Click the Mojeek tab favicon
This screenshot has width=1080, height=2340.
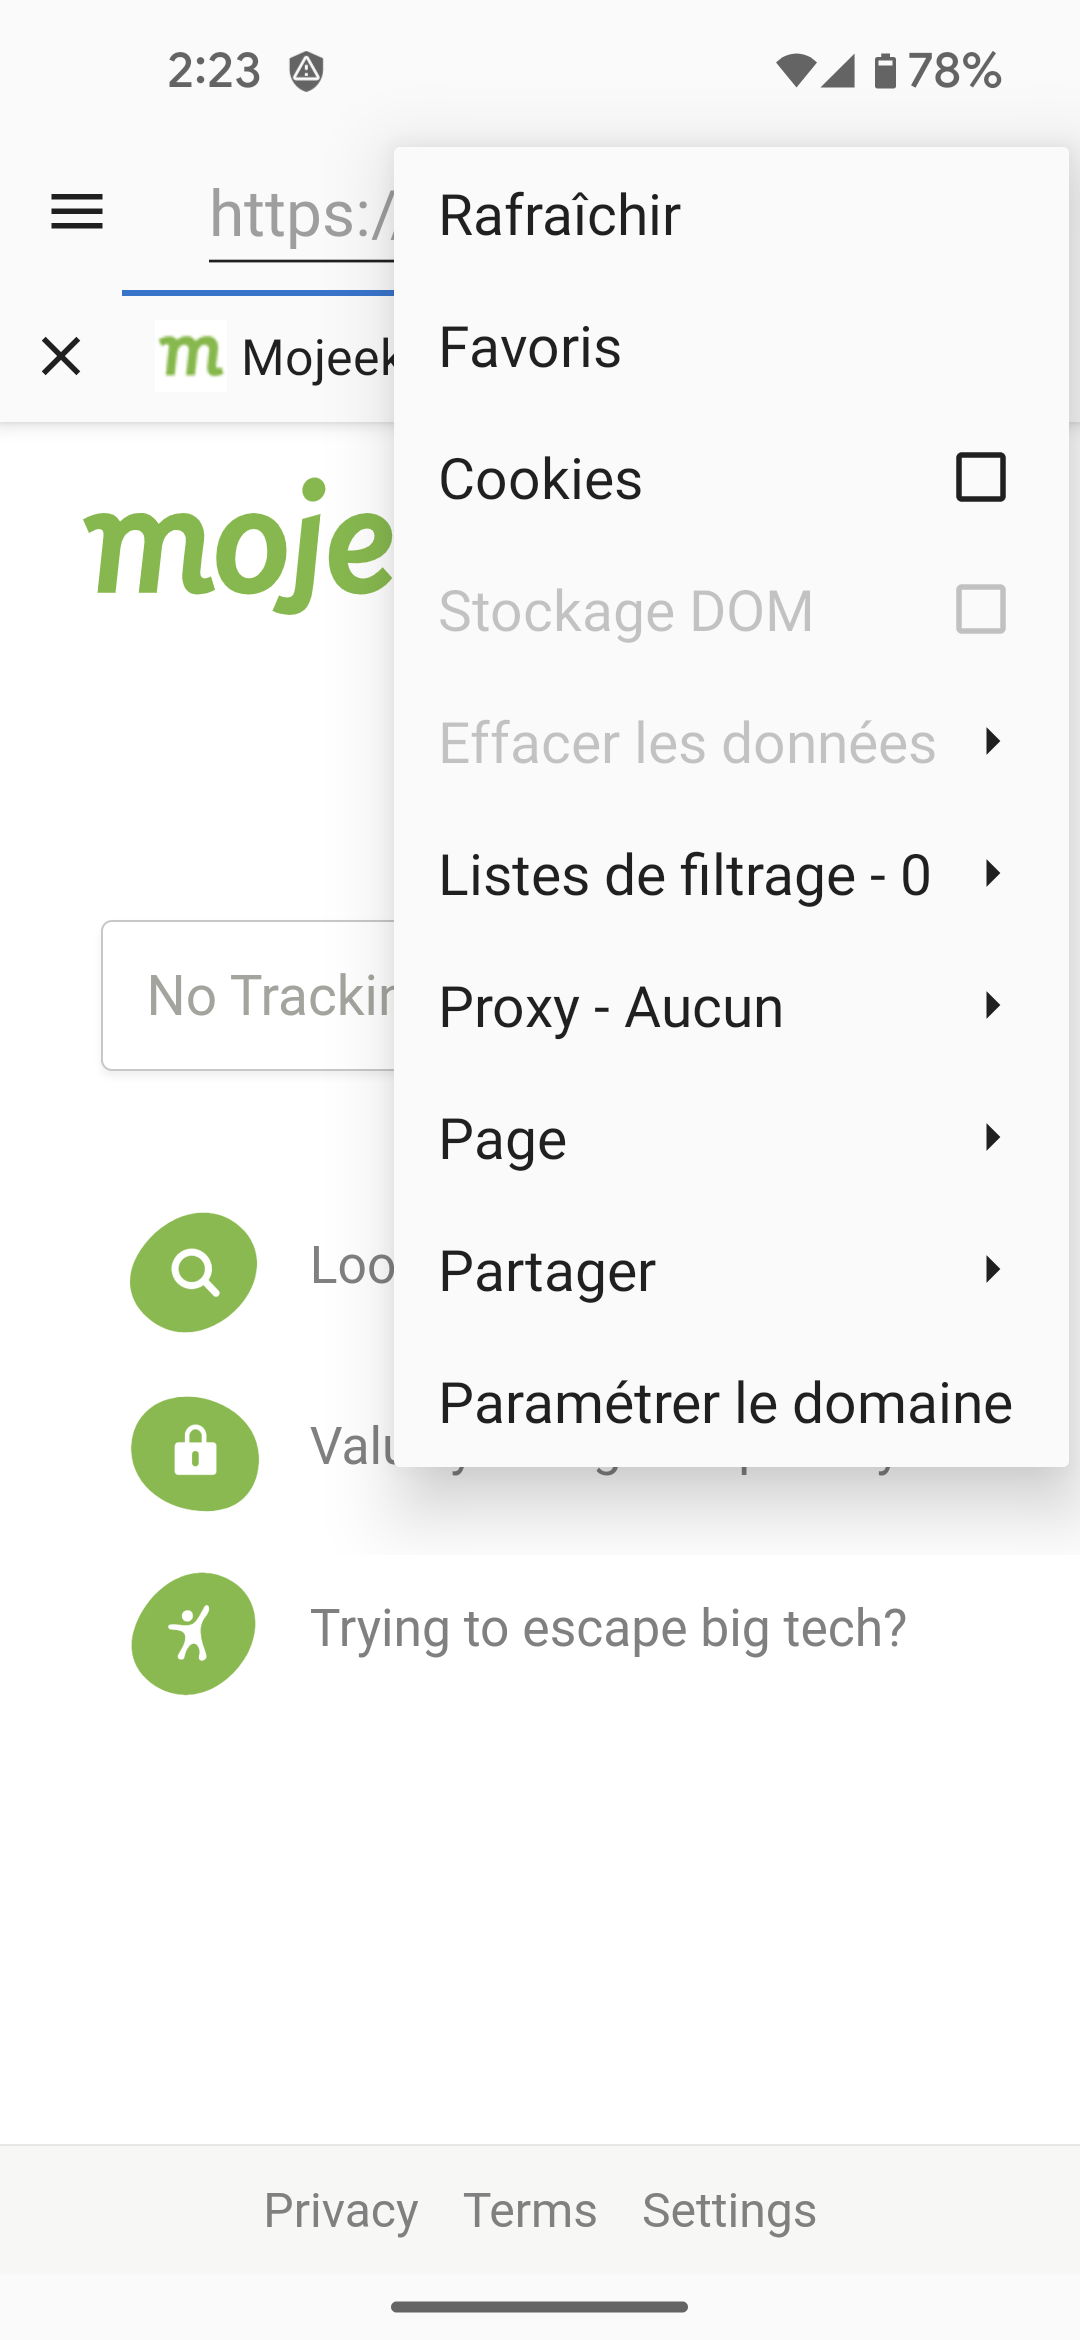(190, 356)
